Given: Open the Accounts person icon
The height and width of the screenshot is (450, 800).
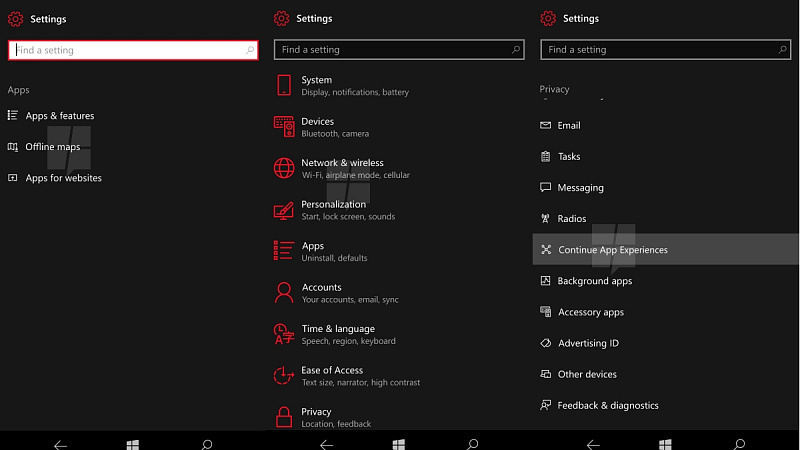Looking at the screenshot, I should pos(284,293).
